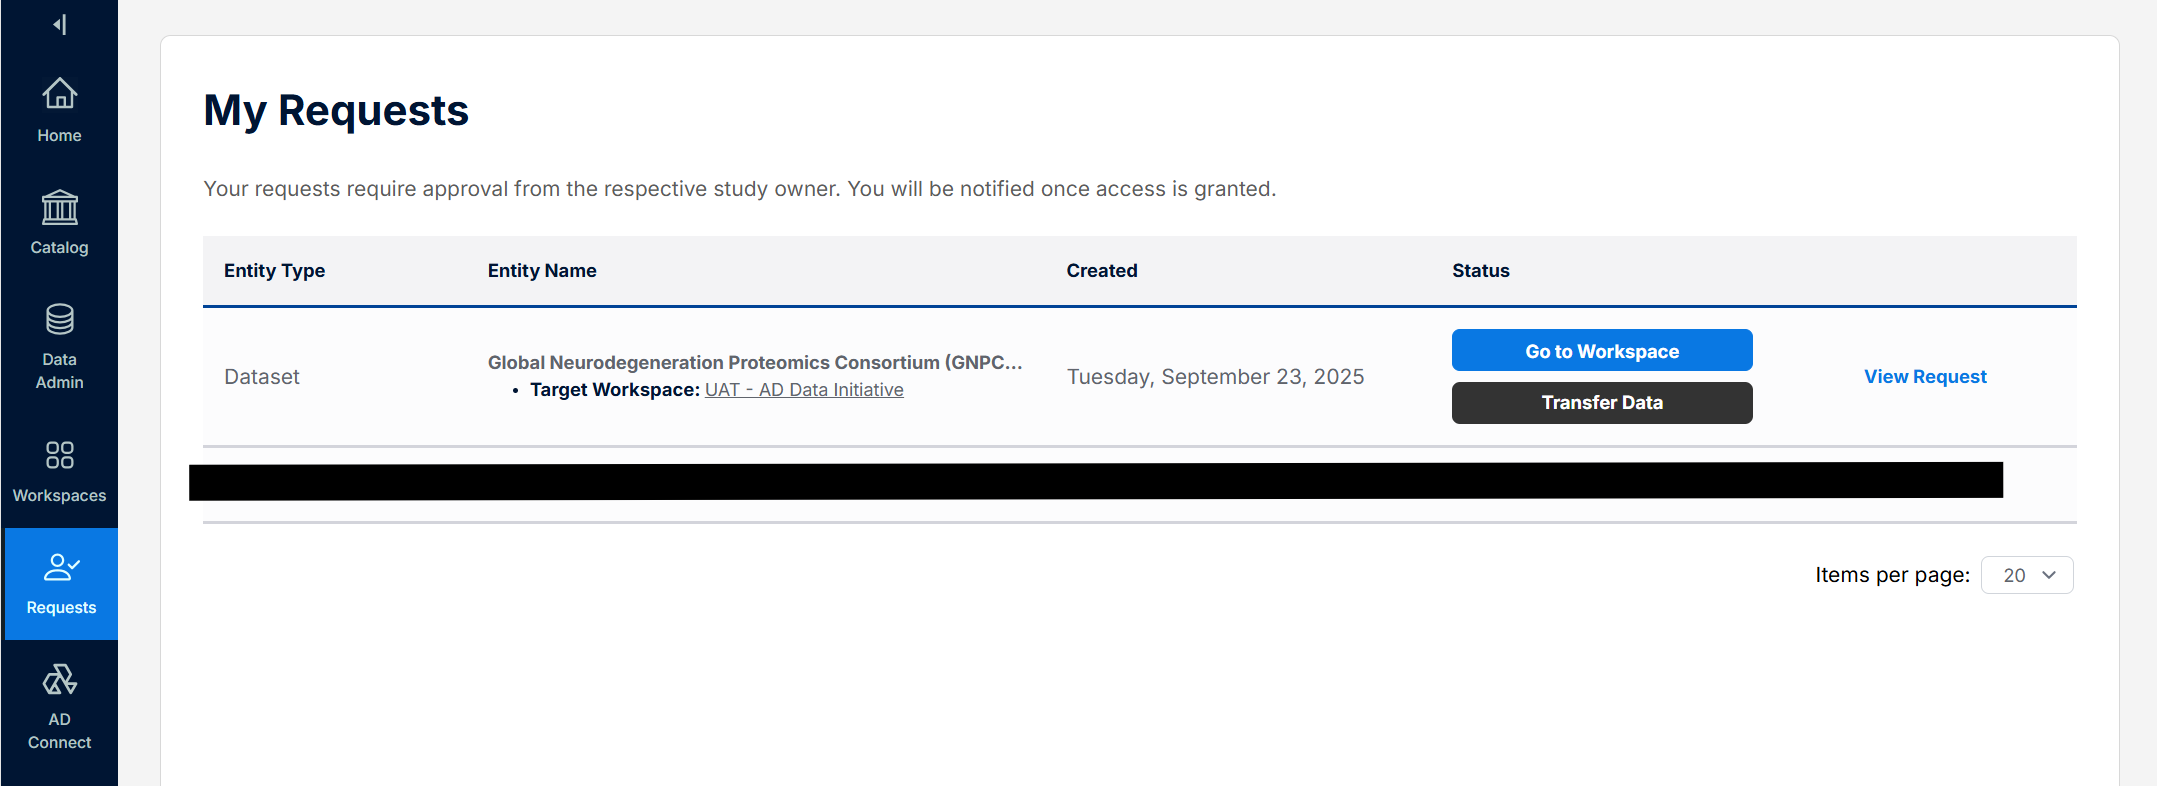Screen dimensions: 2157x786
Task: Open the View Request link
Action: point(1925,377)
